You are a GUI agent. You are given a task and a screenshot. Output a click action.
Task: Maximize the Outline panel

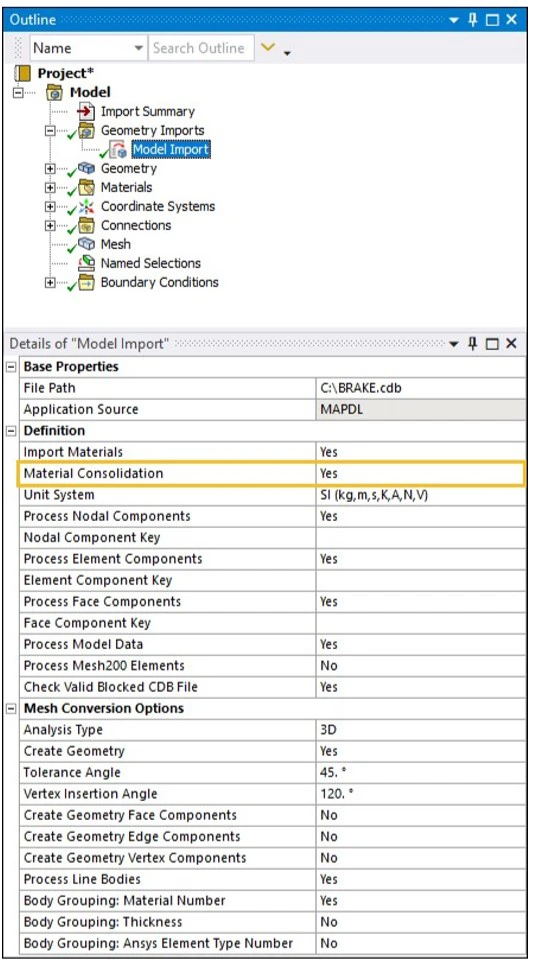pyautogui.click(x=492, y=20)
